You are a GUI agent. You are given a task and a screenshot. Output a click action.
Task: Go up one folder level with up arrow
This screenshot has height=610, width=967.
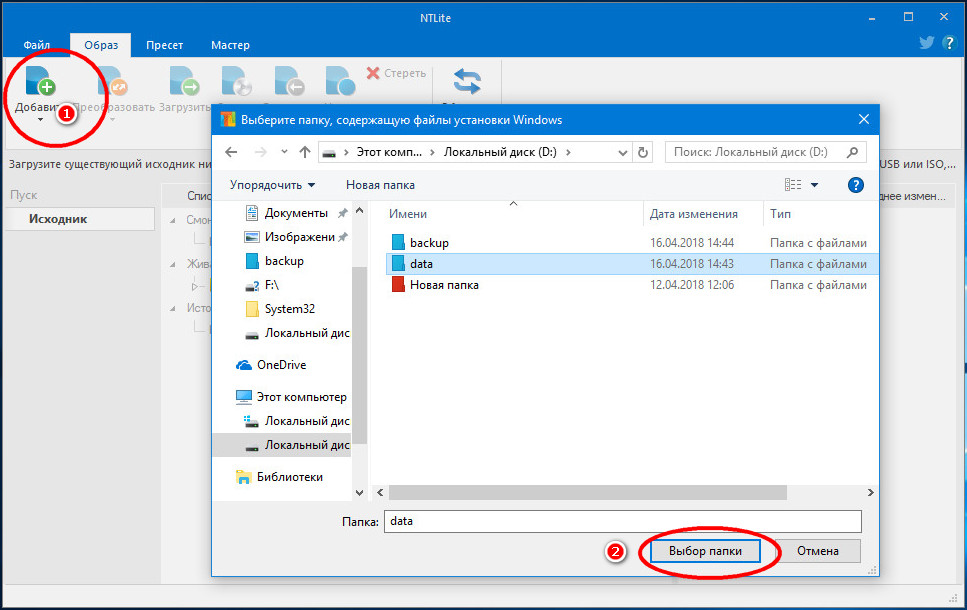point(305,152)
